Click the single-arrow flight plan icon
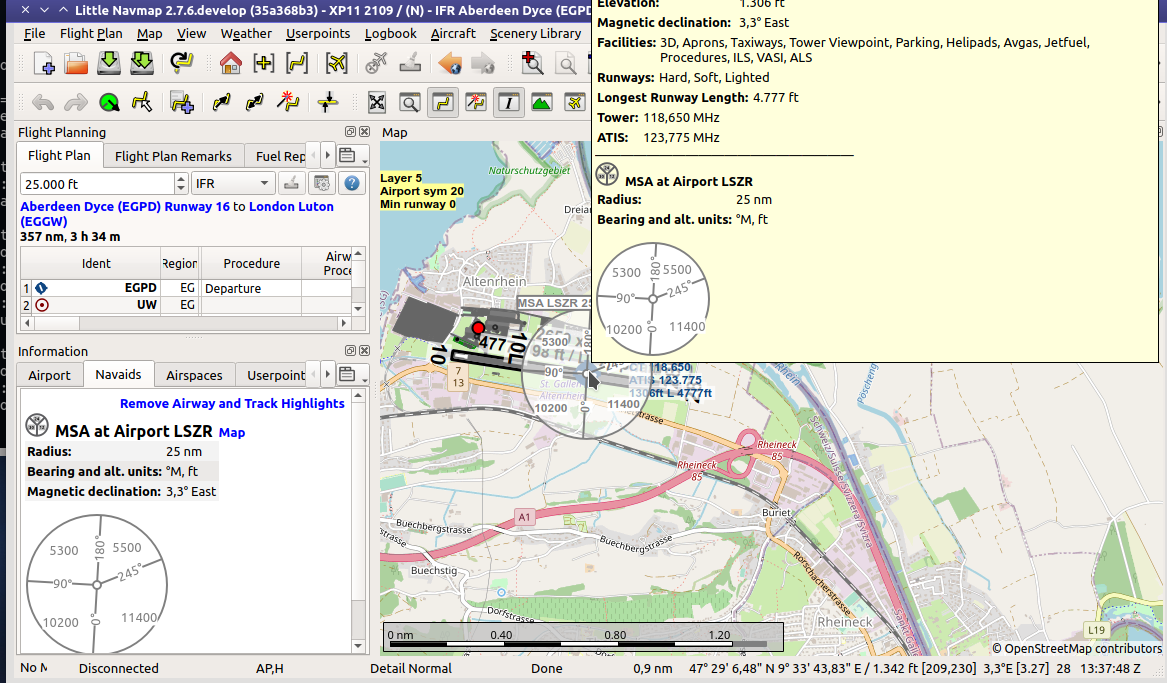The width and height of the screenshot is (1167, 683). [222, 102]
